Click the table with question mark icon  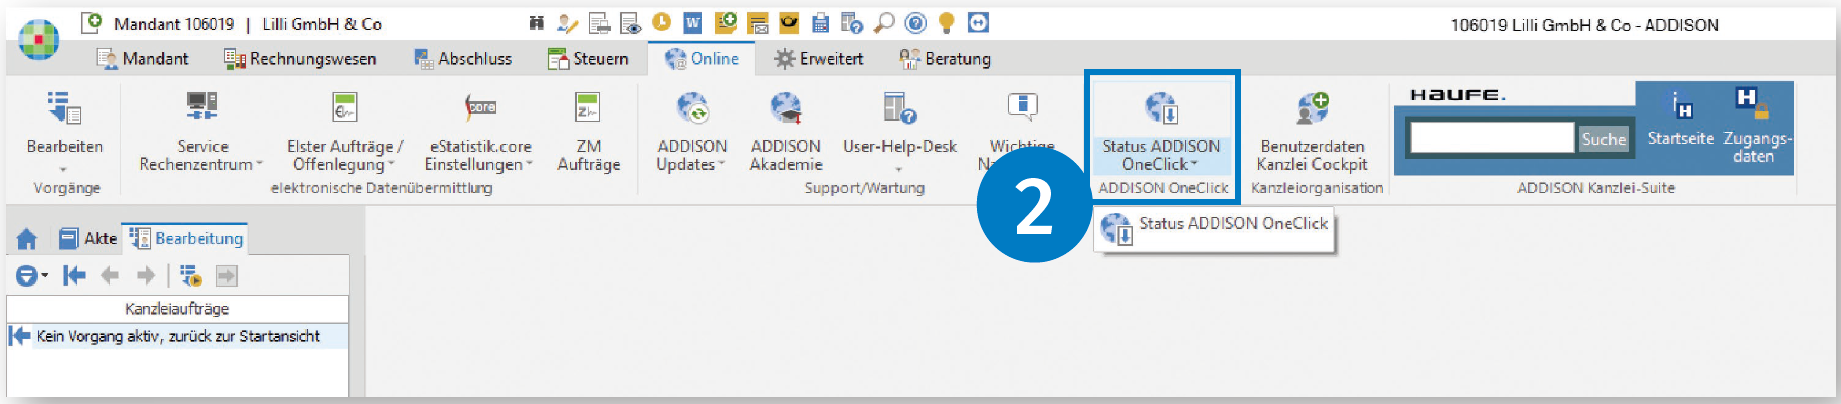pyautogui.click(x=852, y=23)
